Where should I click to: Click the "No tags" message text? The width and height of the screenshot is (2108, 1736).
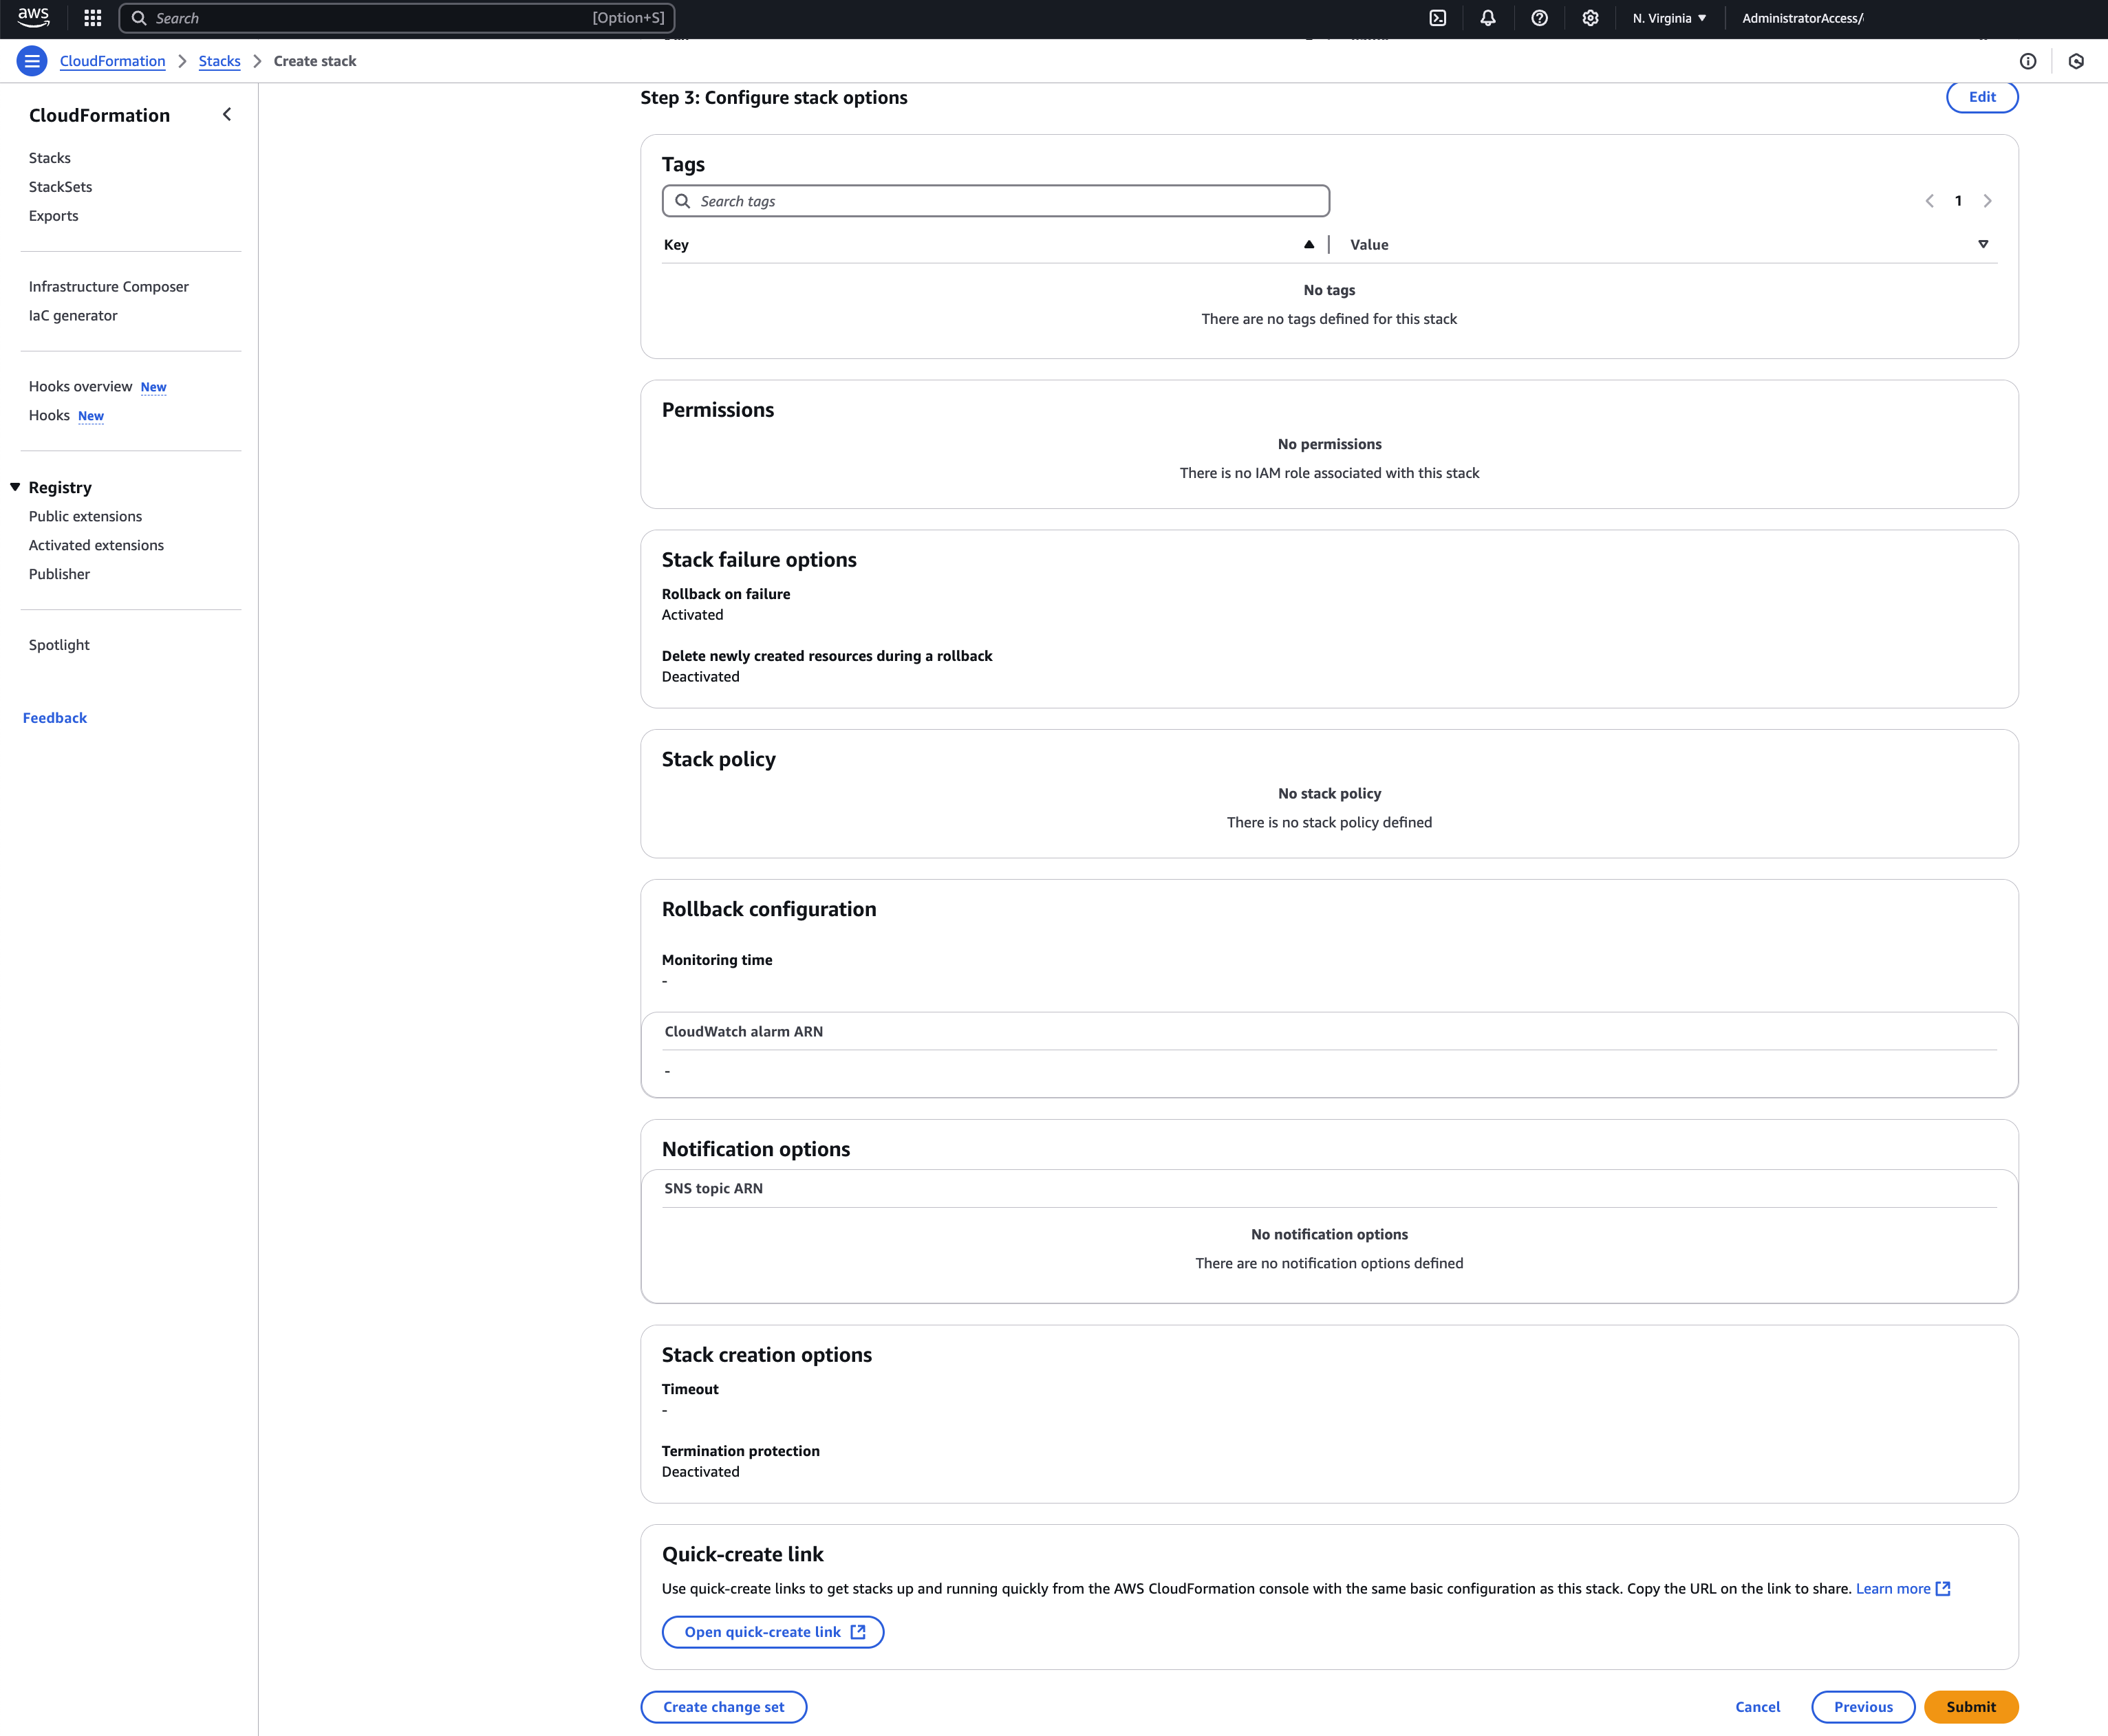(1329, 290)
